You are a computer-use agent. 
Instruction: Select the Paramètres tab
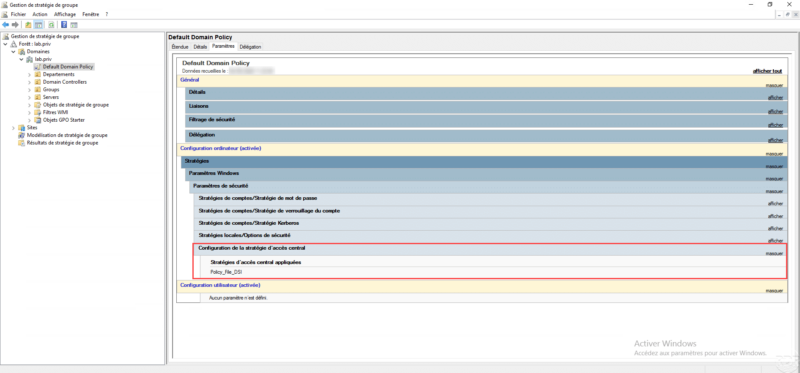223,46
